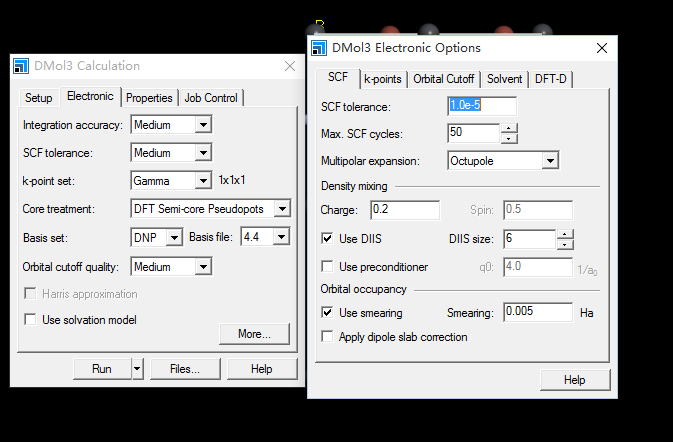Increase Max. SCF cycles with up arrow

pyautogui.click(x=509, y=128)
